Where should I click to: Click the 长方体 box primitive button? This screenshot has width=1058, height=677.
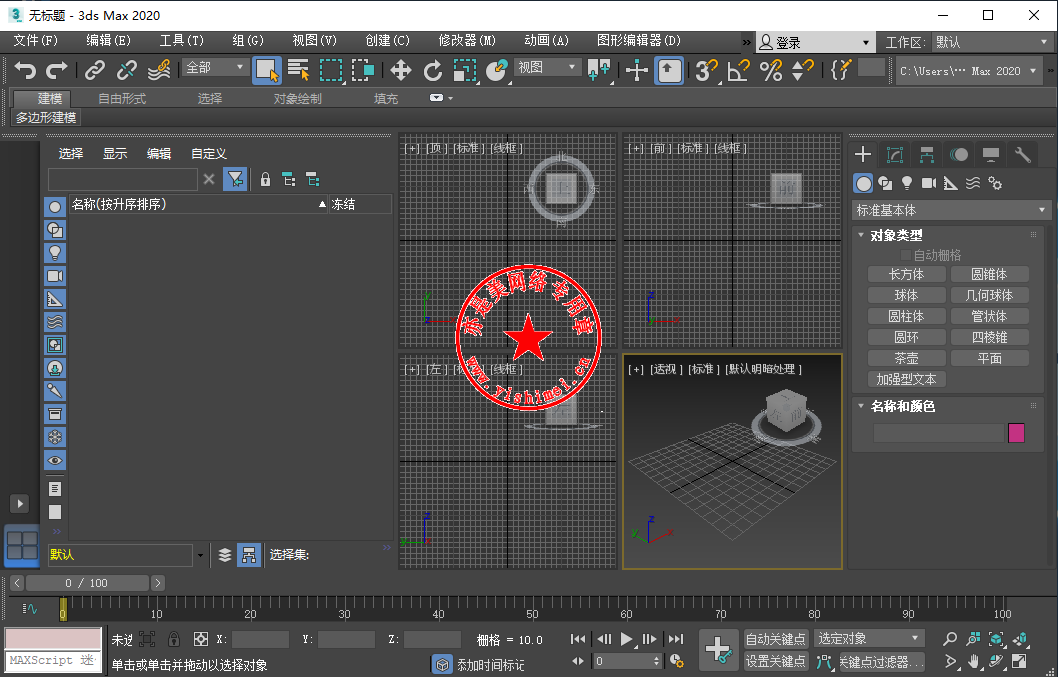pyautogui.click(x=906, y=274)
